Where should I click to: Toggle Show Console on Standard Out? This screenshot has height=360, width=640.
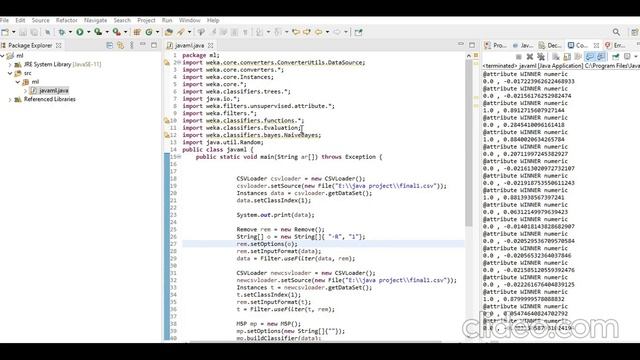pos(589,56)
